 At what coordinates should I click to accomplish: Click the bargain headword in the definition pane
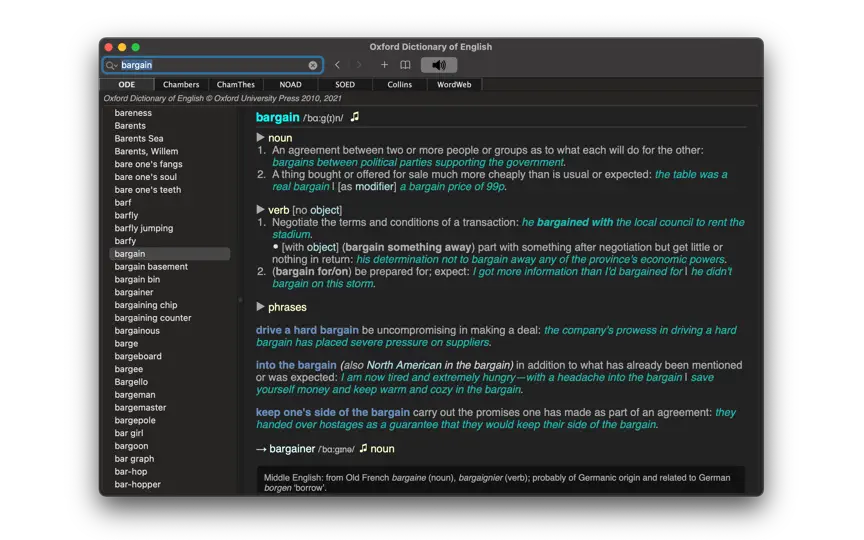(278, 117)
